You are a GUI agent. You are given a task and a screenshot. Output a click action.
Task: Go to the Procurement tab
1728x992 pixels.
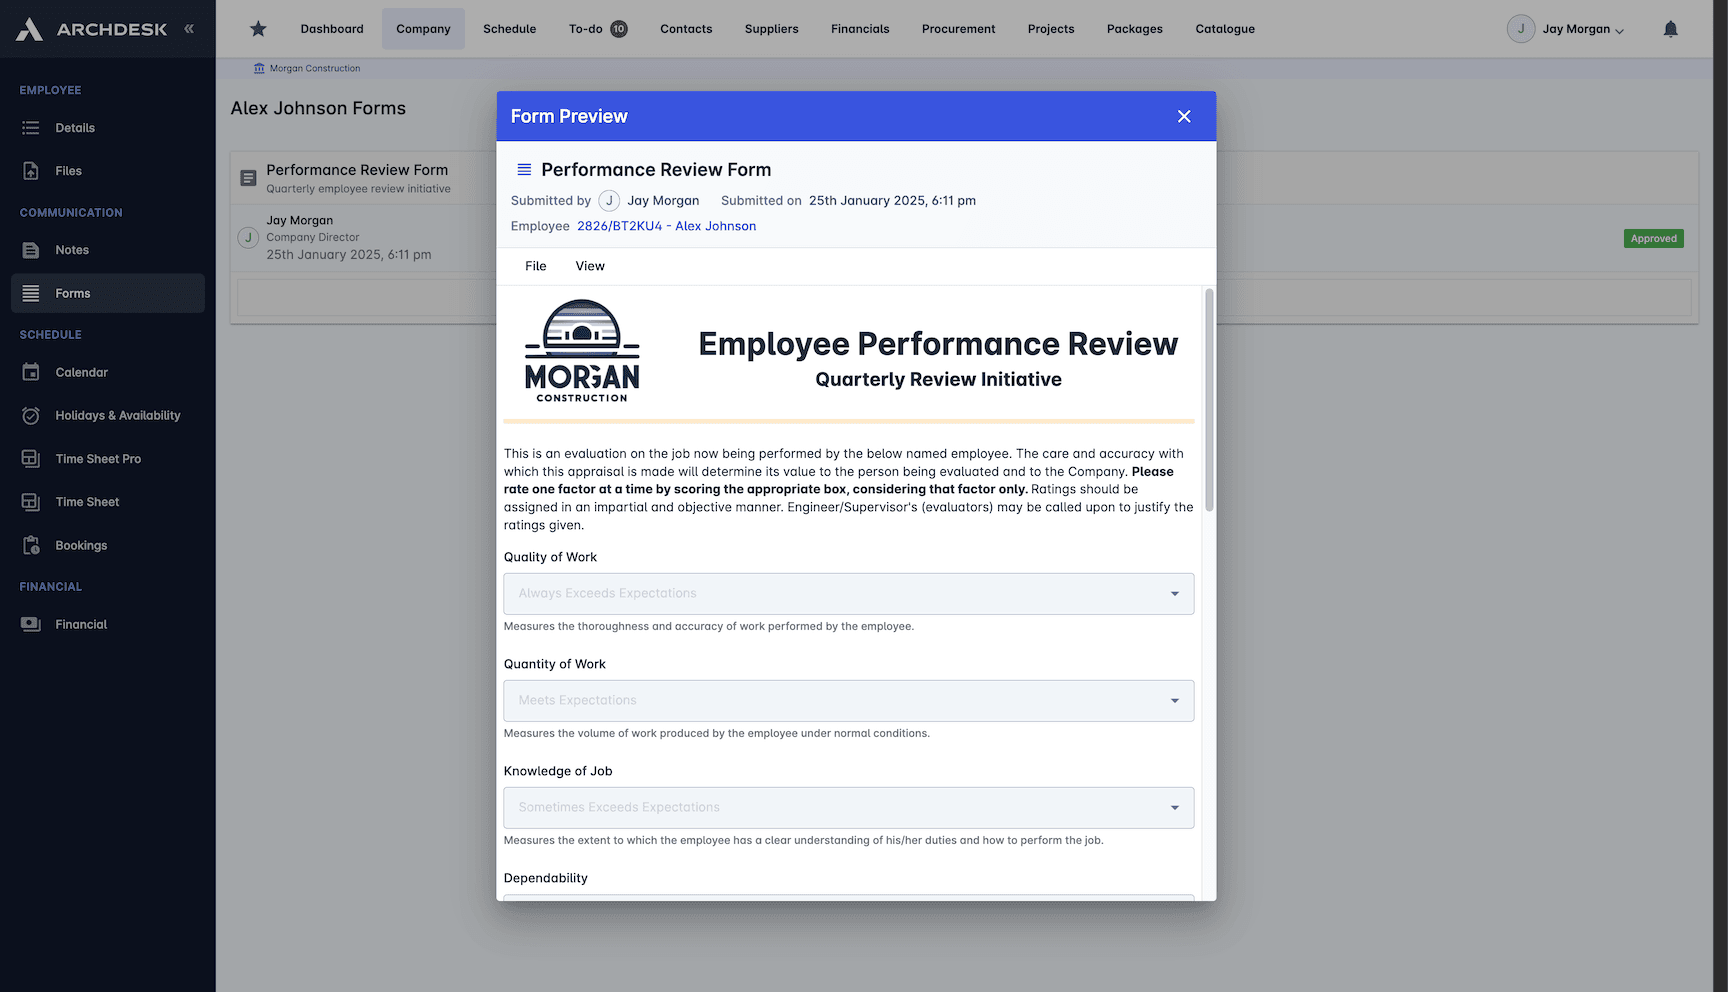[x=958, y=29]
